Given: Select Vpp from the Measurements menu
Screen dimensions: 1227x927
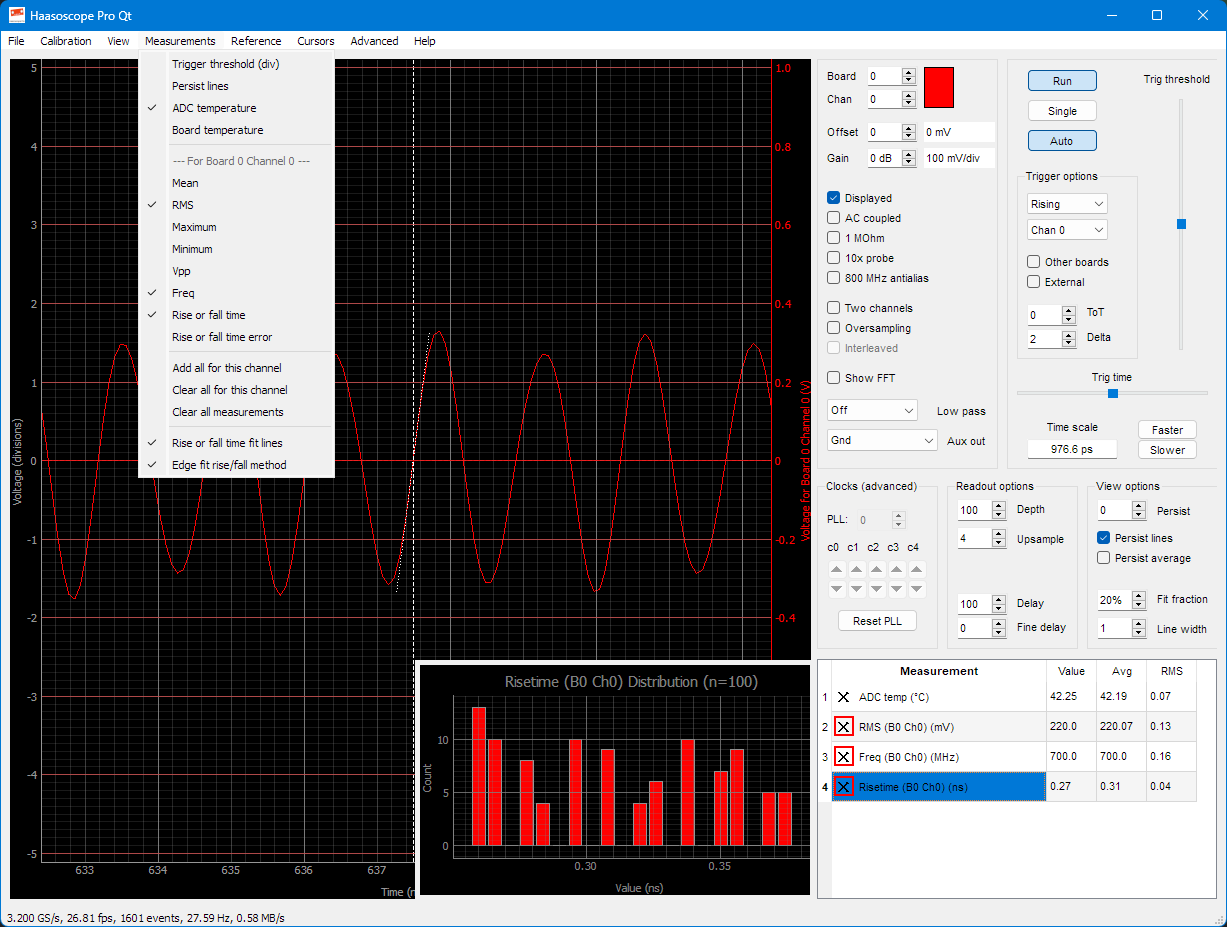Looking at the screenshot, I should (x=181, y=271).
